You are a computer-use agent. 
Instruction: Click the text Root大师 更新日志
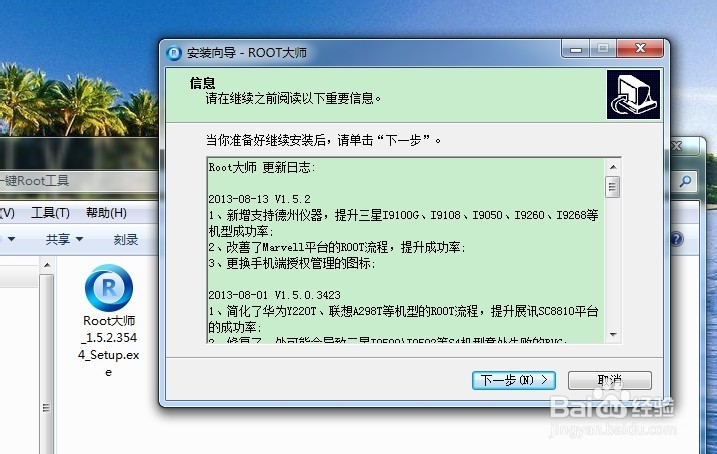tap(262, 167)
